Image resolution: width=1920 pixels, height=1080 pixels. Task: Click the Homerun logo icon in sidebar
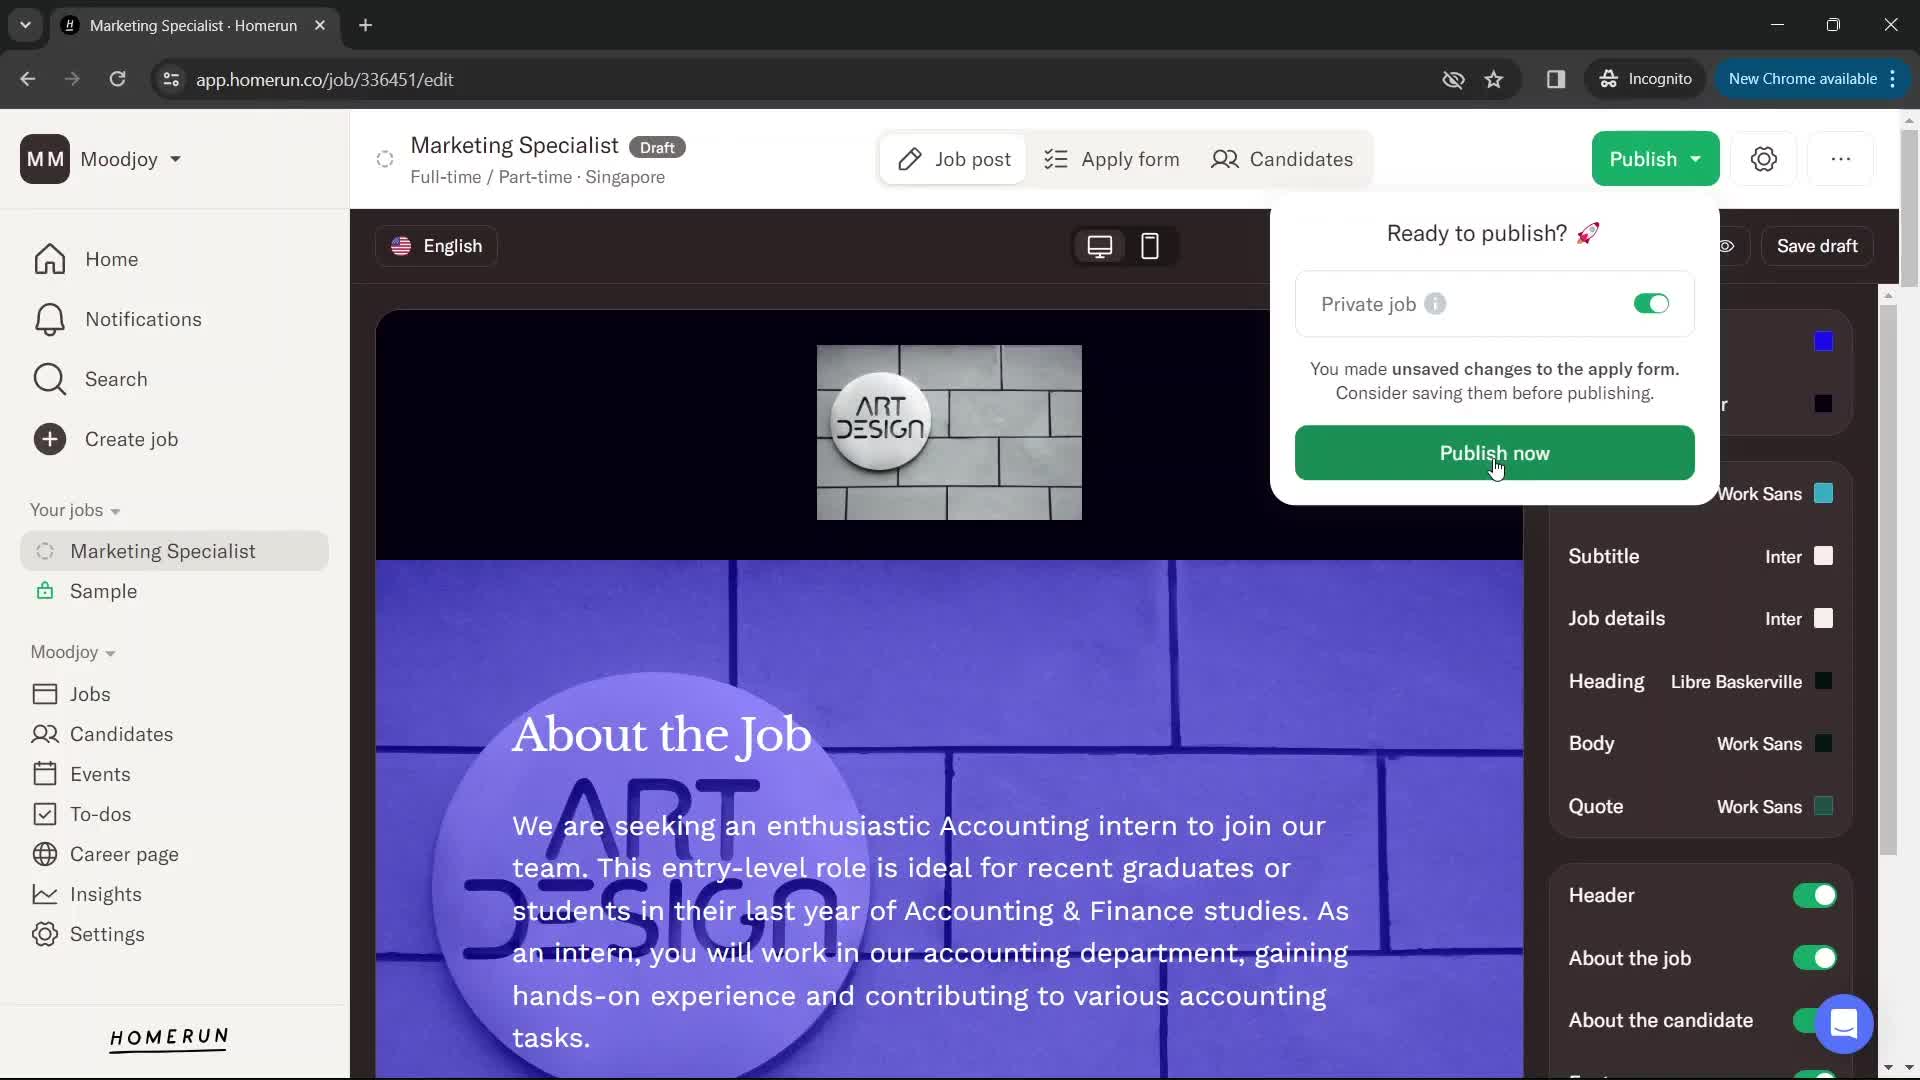pyautogui.click(x=169, y=1038)
